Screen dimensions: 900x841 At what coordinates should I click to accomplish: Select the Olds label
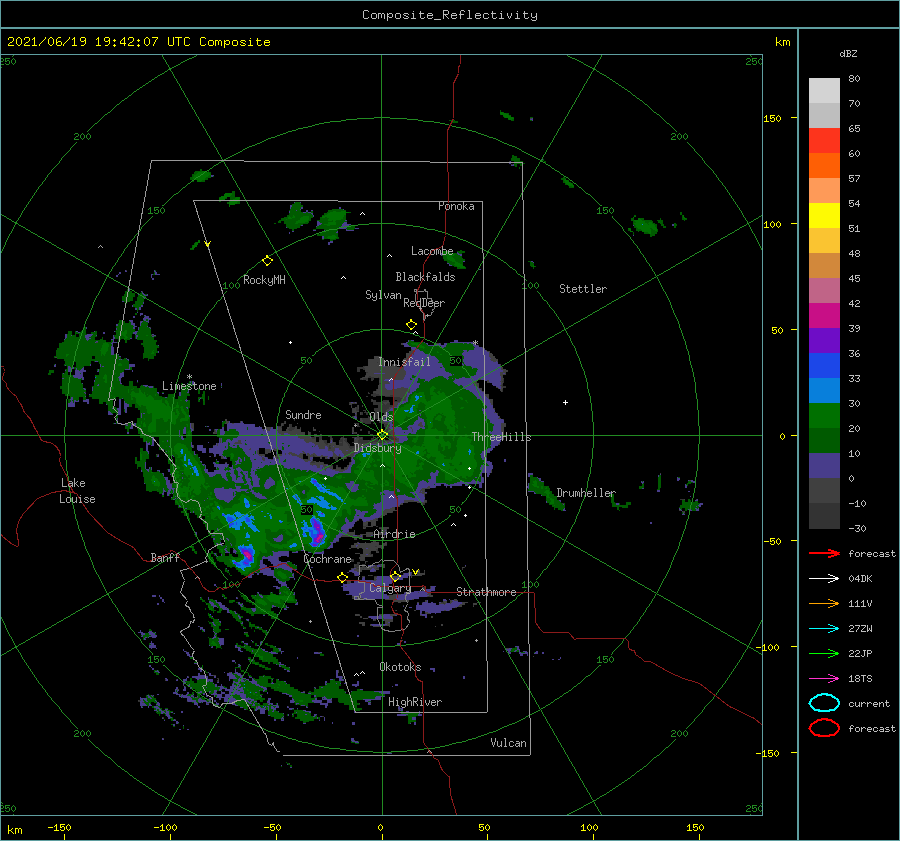[381, 417]
